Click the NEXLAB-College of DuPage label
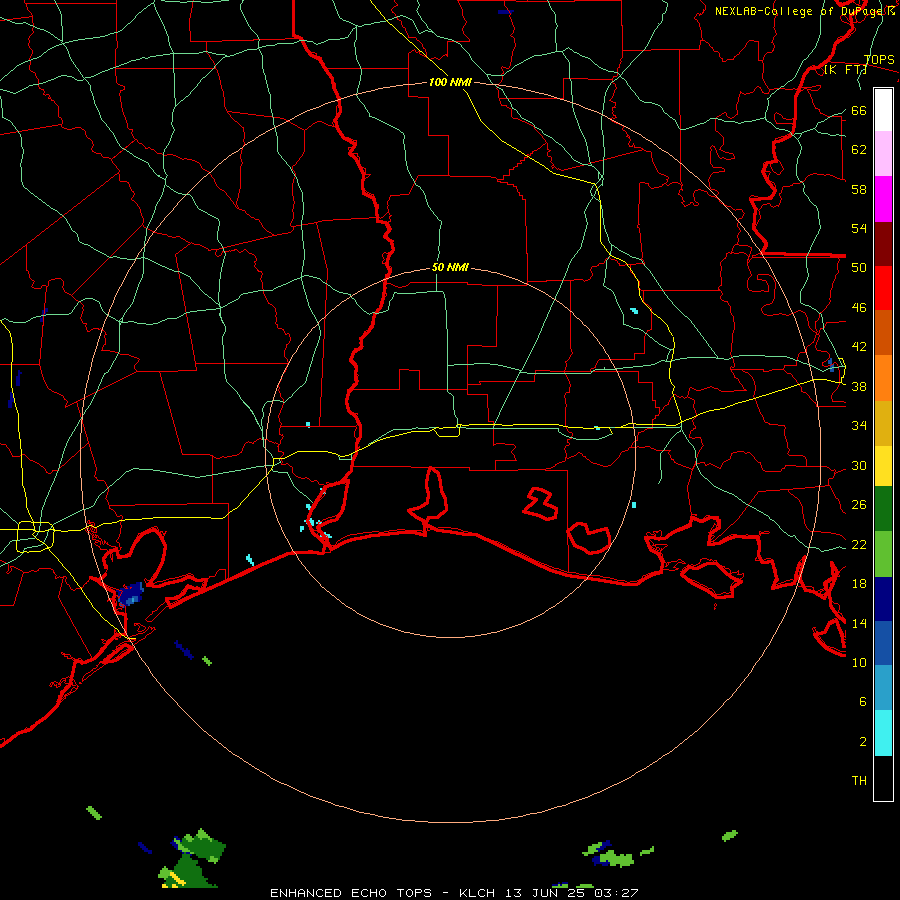Viewport: 900px width, 900px height. 800,11
